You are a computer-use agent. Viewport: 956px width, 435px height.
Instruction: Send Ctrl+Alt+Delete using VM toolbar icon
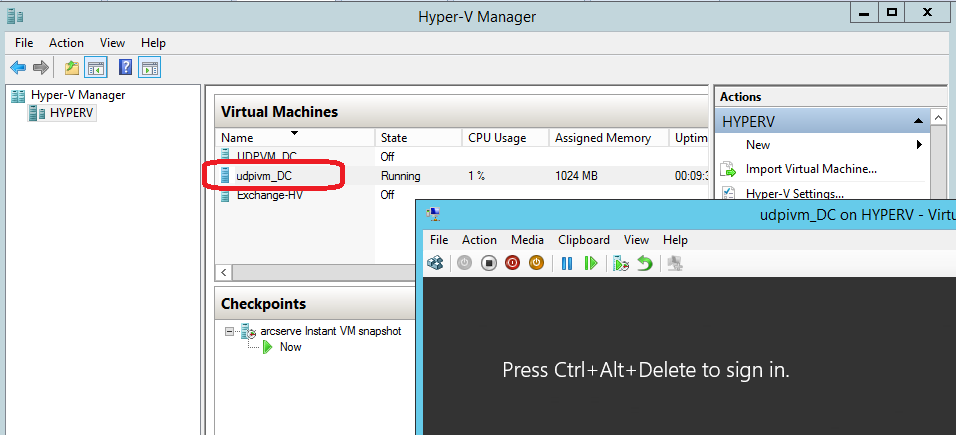pos(435,264)
